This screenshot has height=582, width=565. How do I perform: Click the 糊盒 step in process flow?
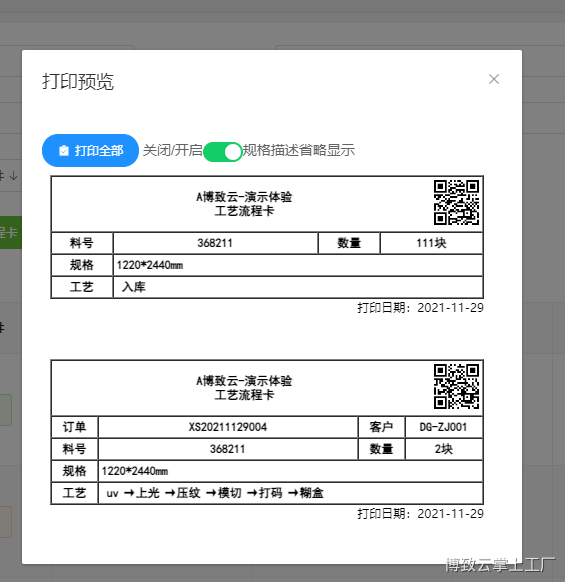click(311, 493)
